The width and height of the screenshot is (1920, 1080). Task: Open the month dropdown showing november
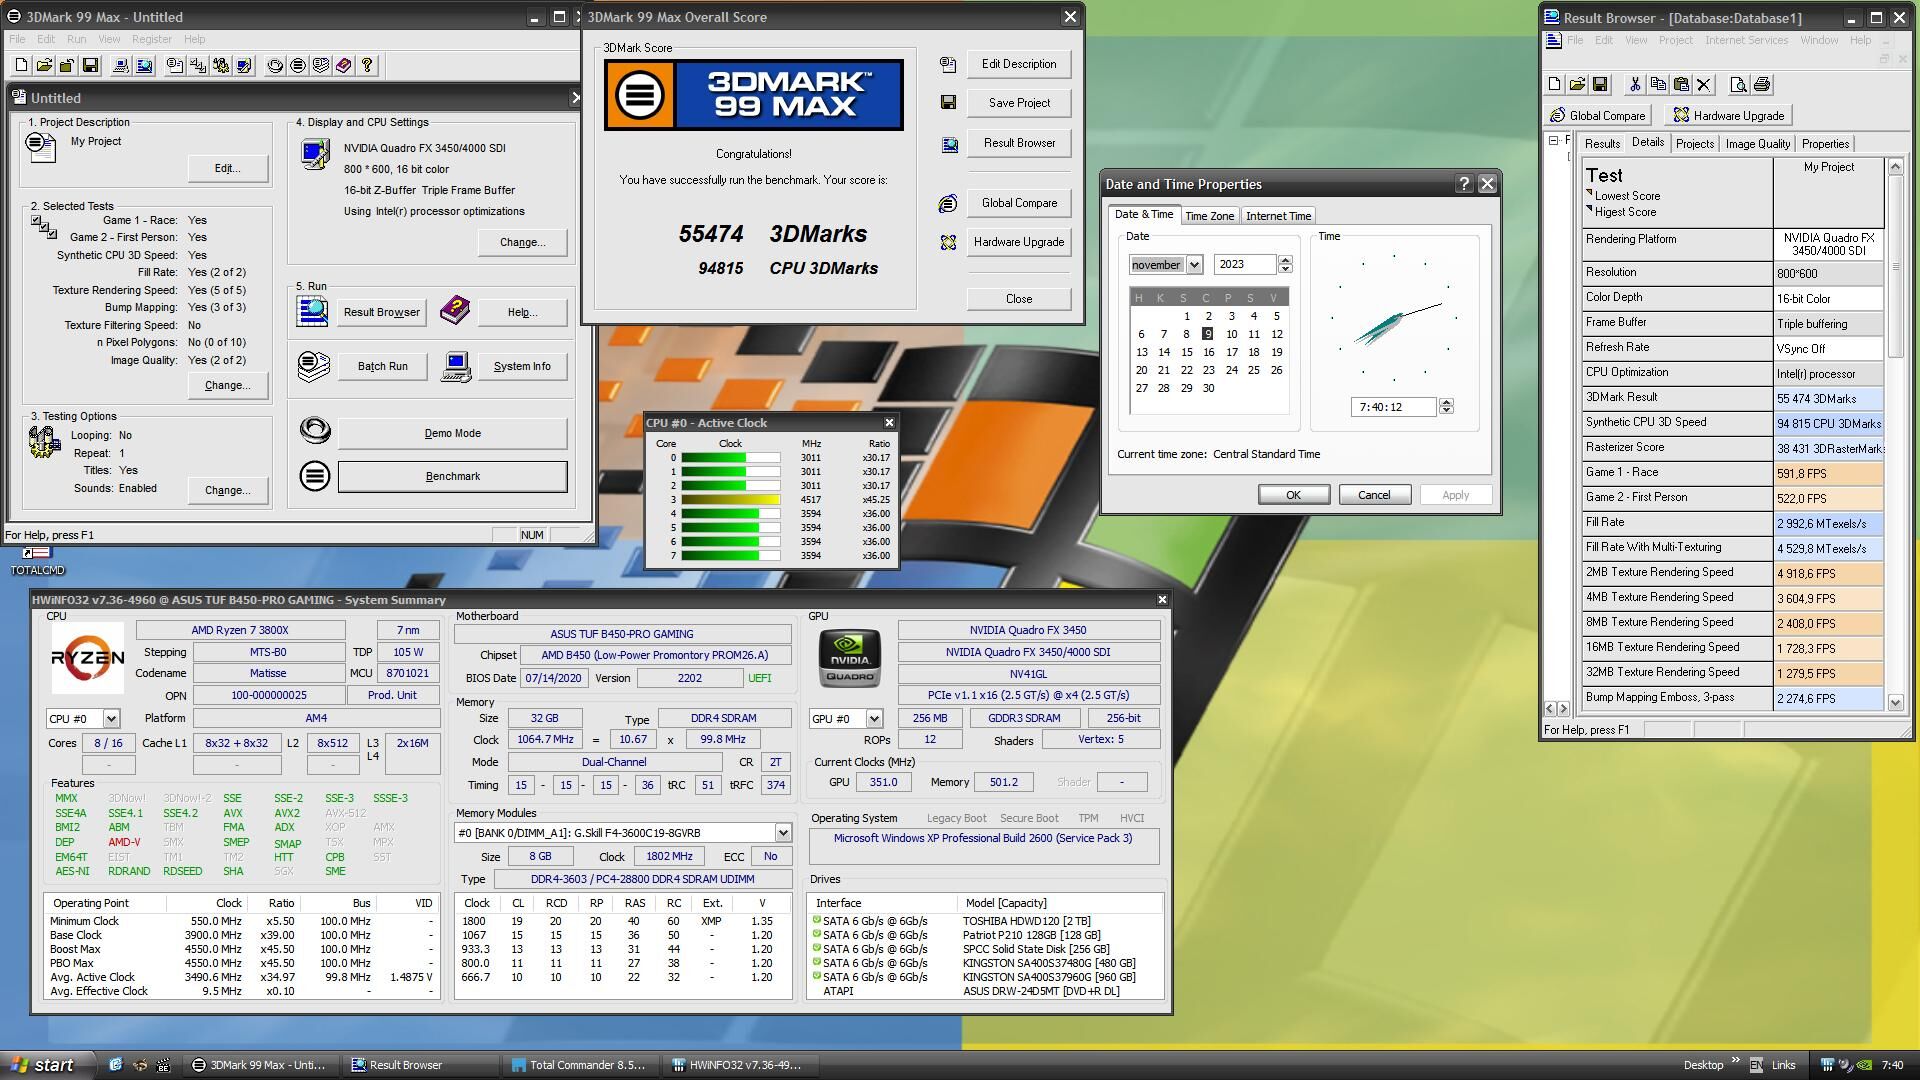click(1194, 265)
